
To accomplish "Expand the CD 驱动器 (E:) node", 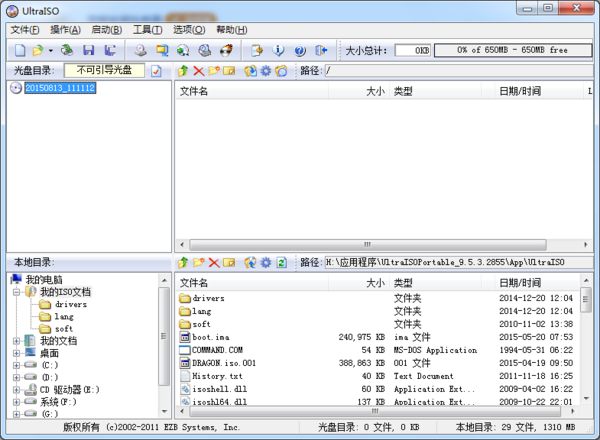I will [x=16, y=390].
